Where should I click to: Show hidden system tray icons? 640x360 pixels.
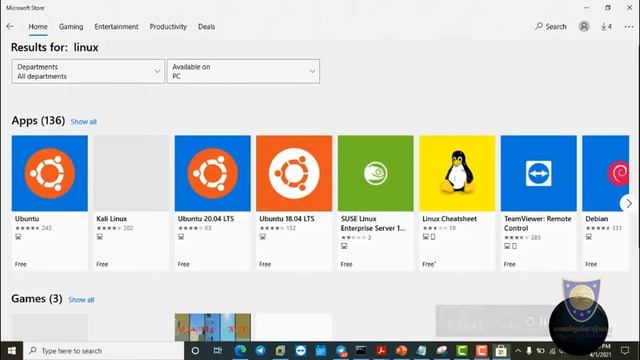click(x=518, y=351)
